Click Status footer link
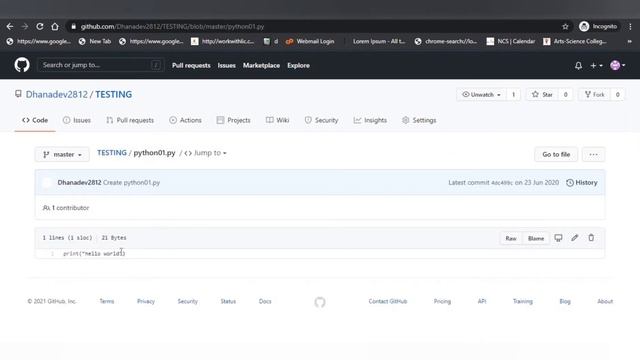 (x=228, y=301)
